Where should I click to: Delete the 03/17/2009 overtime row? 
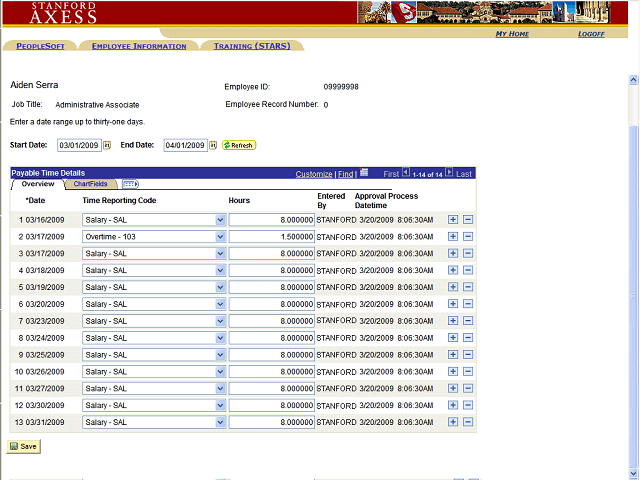pyautogui.click(x=468, y=237)
